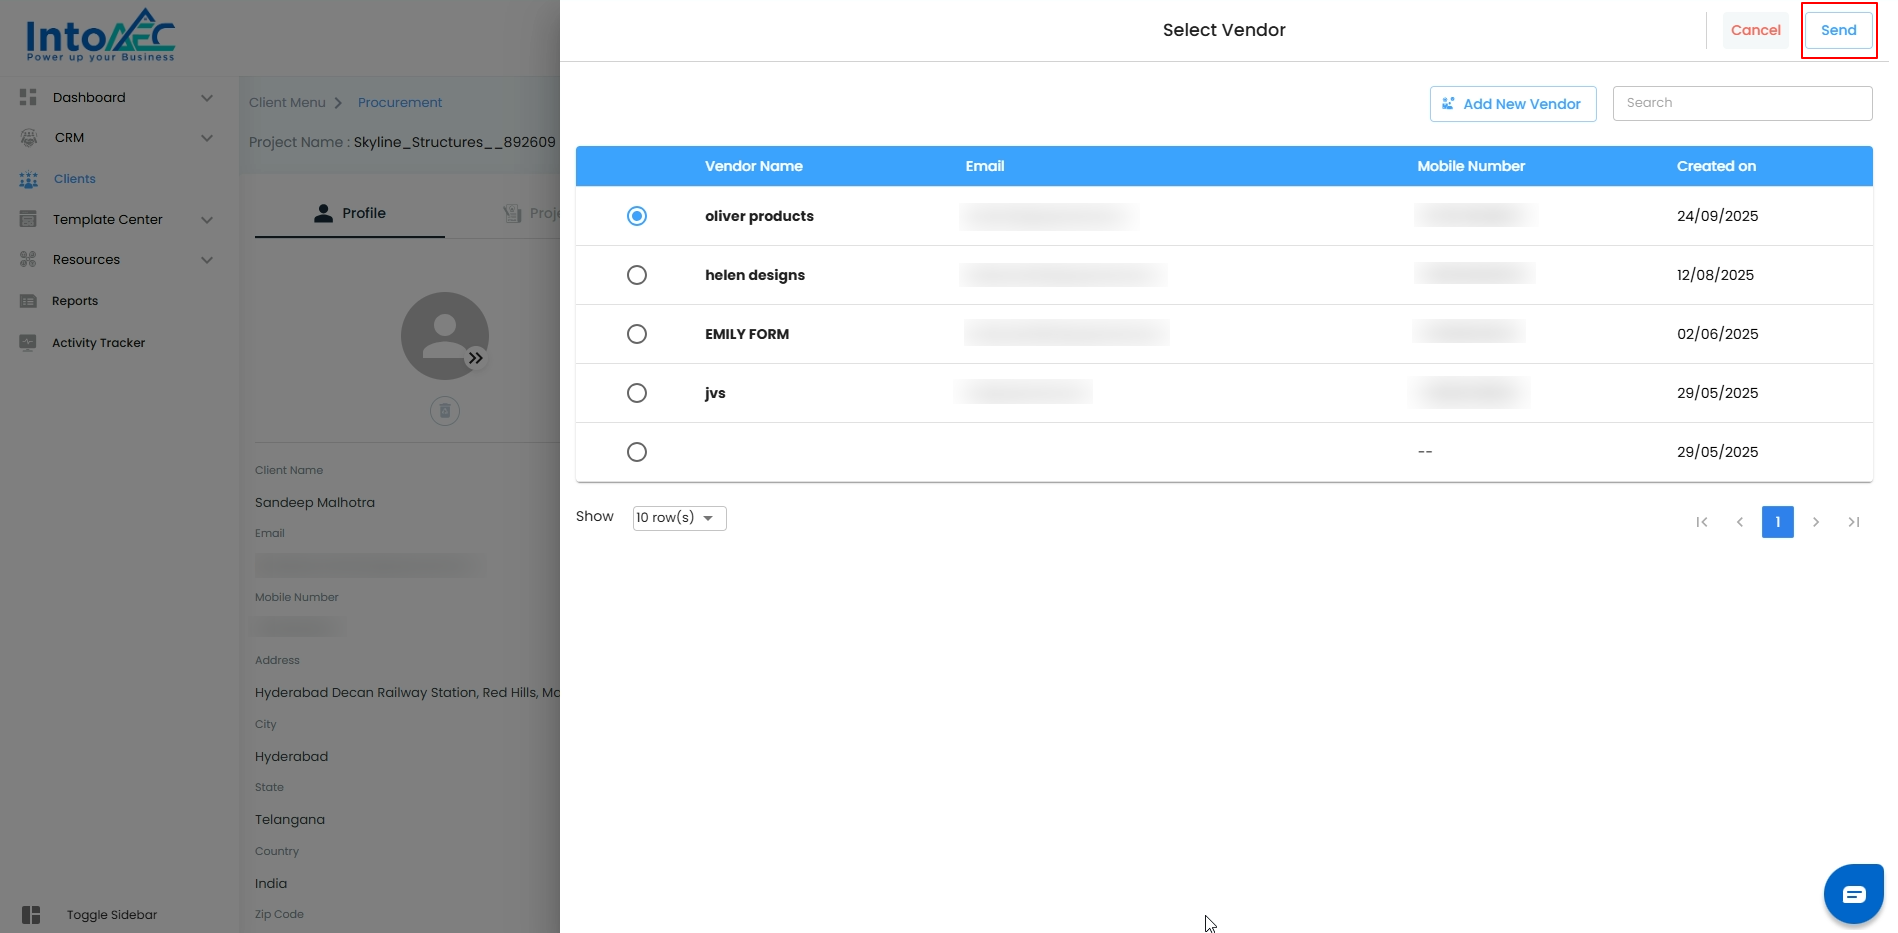This screenshot has height=933, width=1898.
Task: Expand the Dashboard menu chevron
Action: pos(207,98)
